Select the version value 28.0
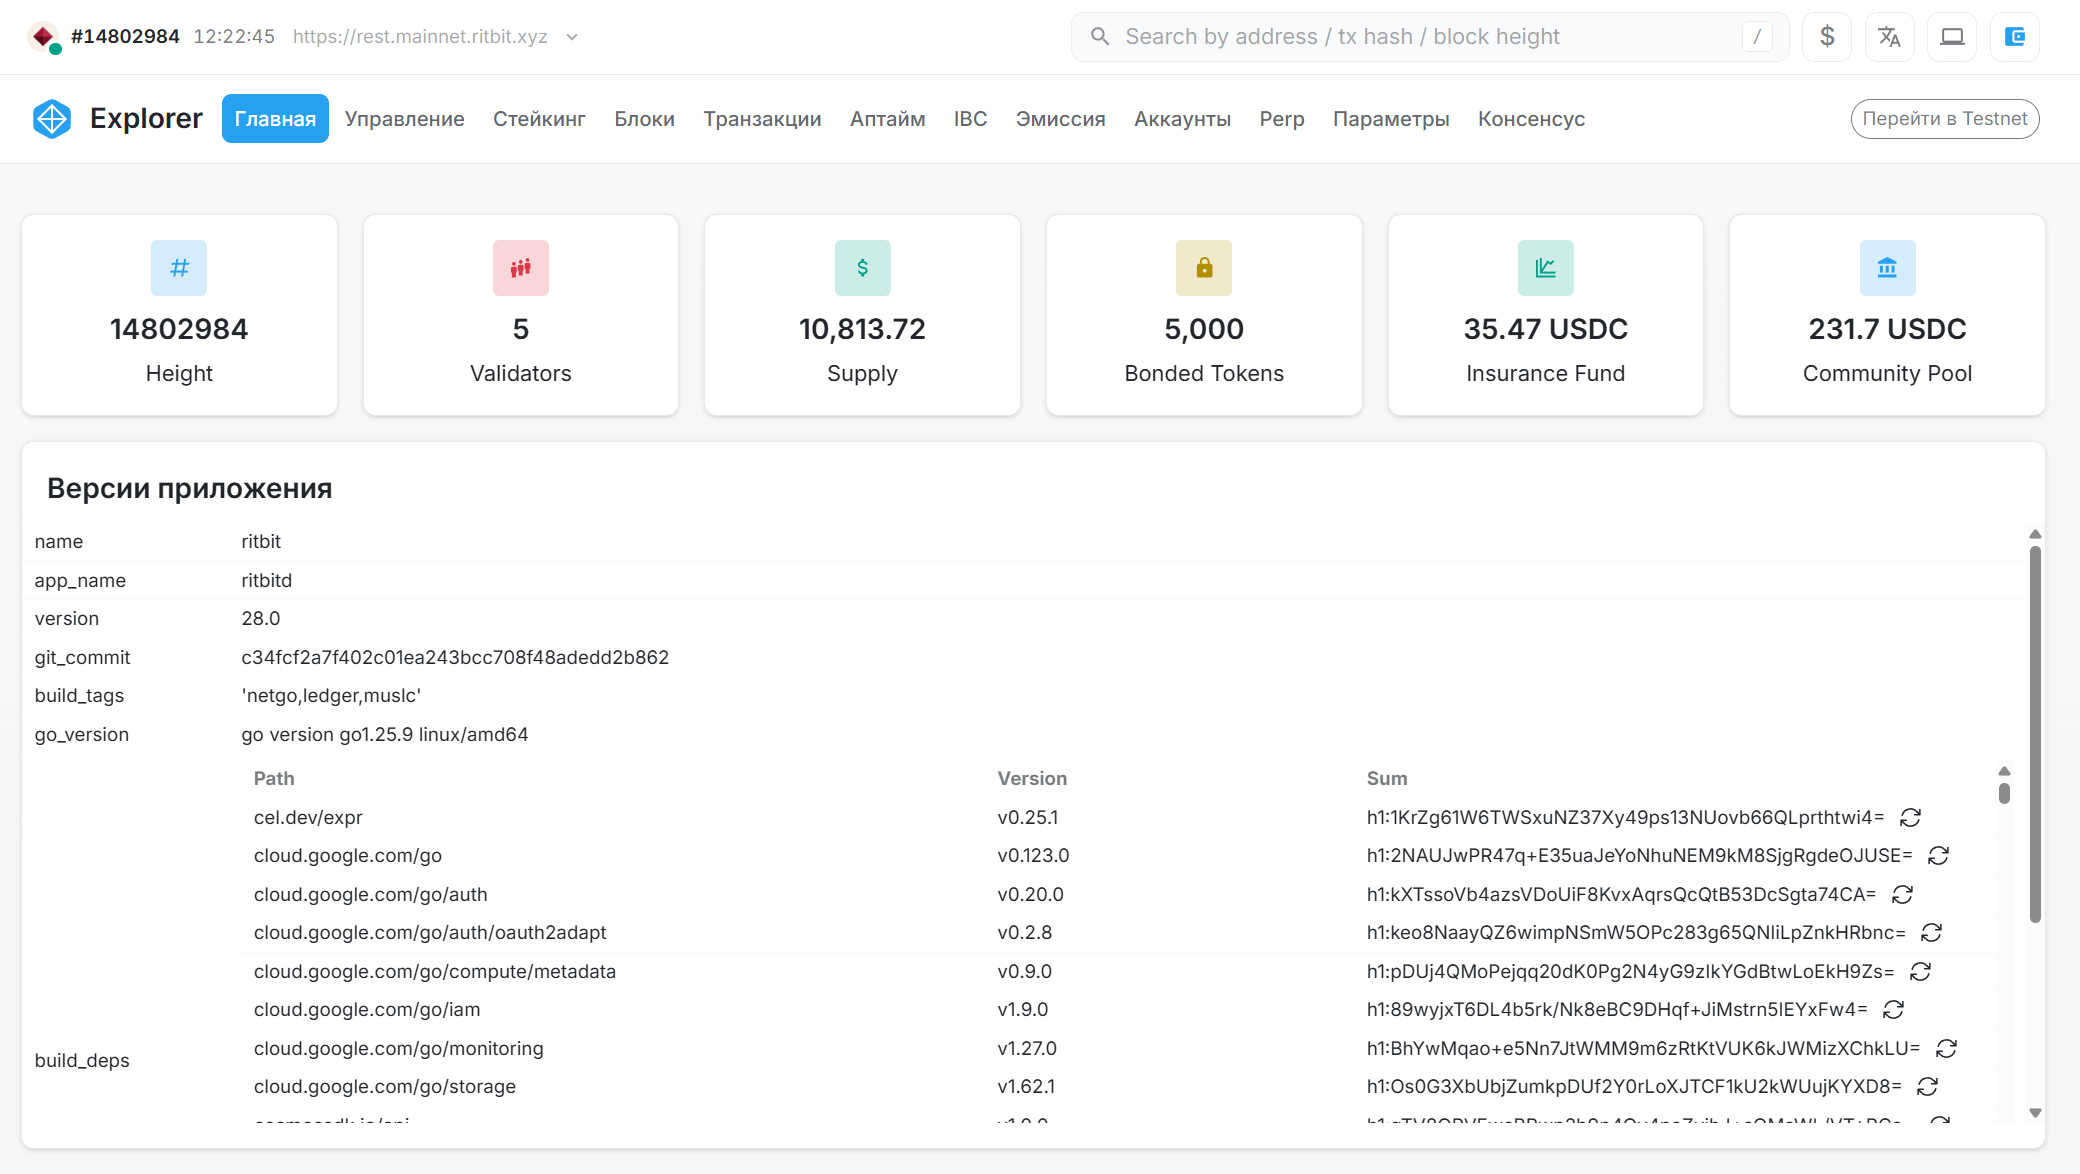The image size is (2080, 1174). coord(261,619)
